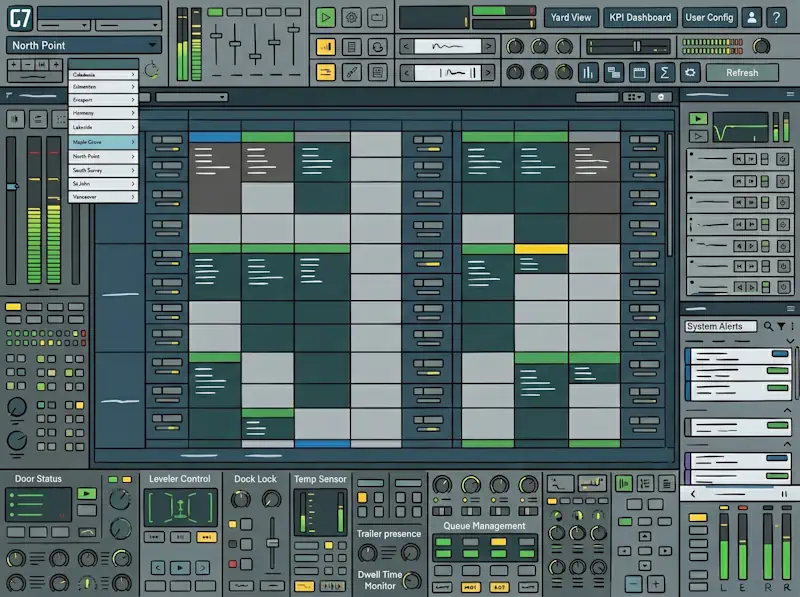The image size is (800, 597).
Task: Click the search icon in System Alerts
Action: [x=768, y=326]
